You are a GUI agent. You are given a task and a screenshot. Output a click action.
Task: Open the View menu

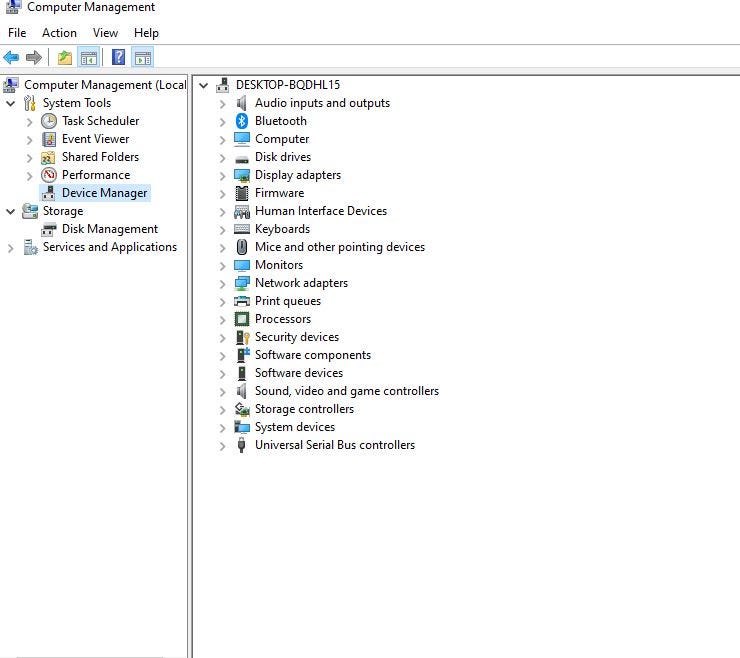click(105, 33)
